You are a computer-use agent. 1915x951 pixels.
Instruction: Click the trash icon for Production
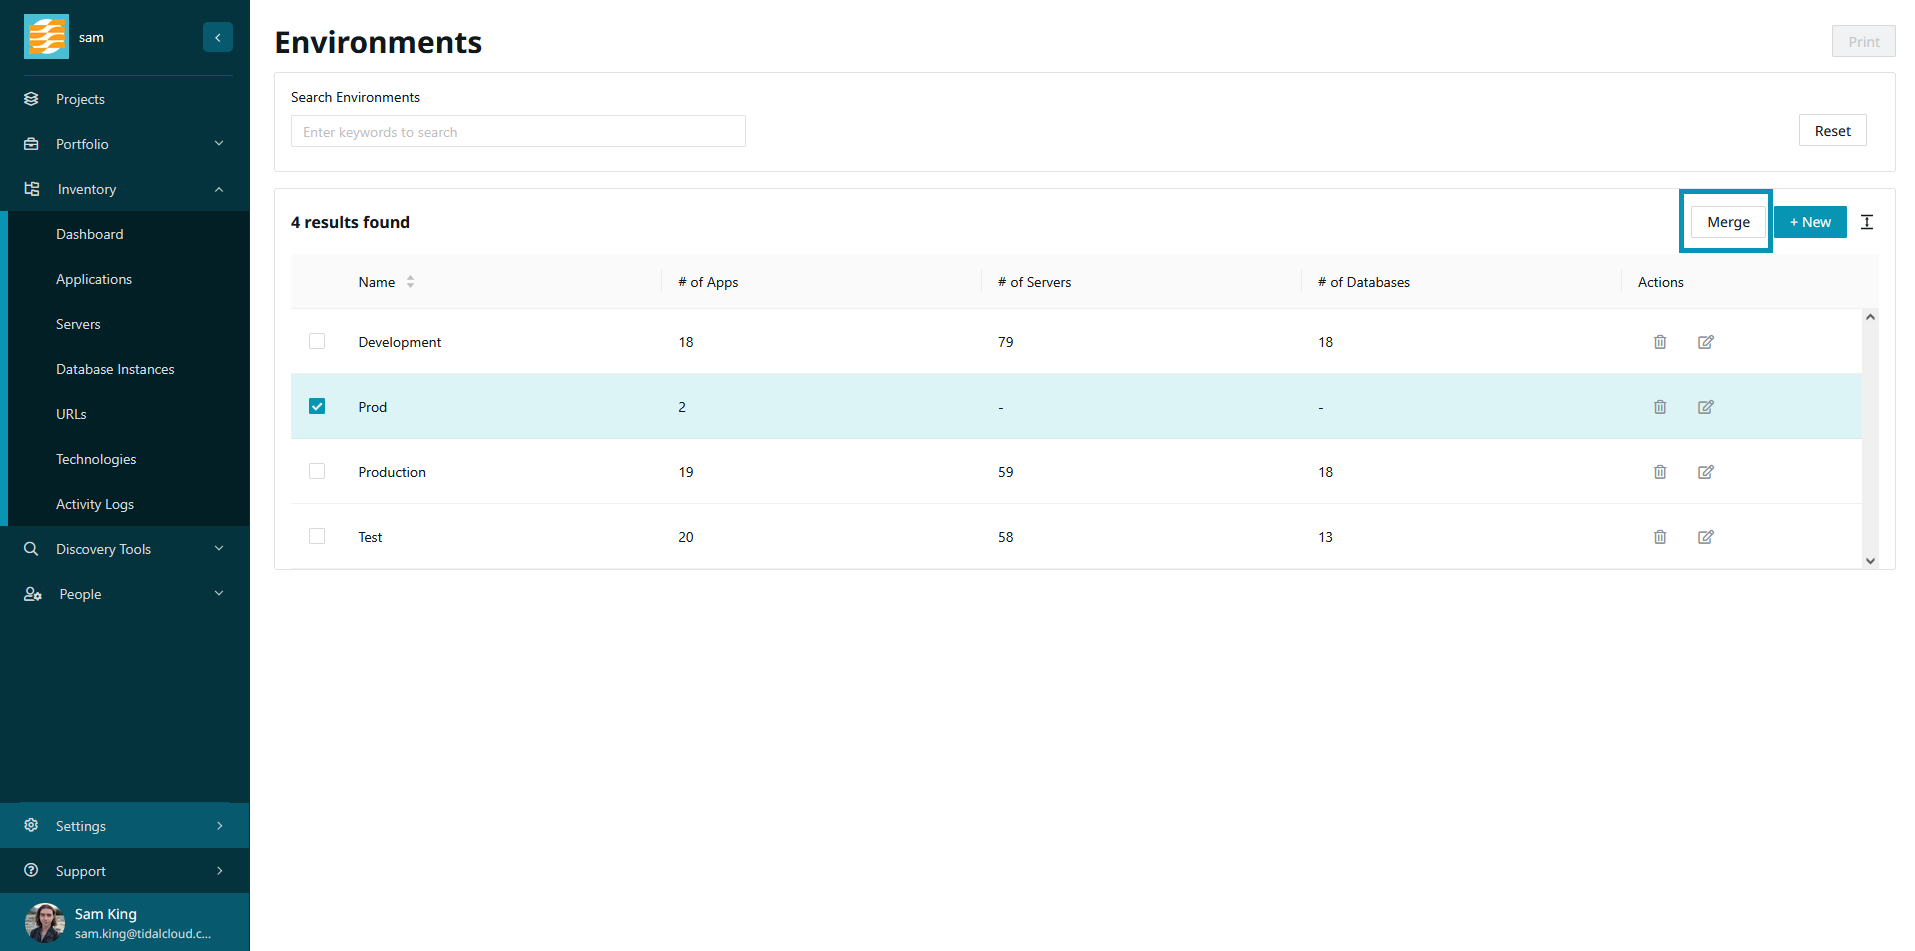click(1659, 472)
